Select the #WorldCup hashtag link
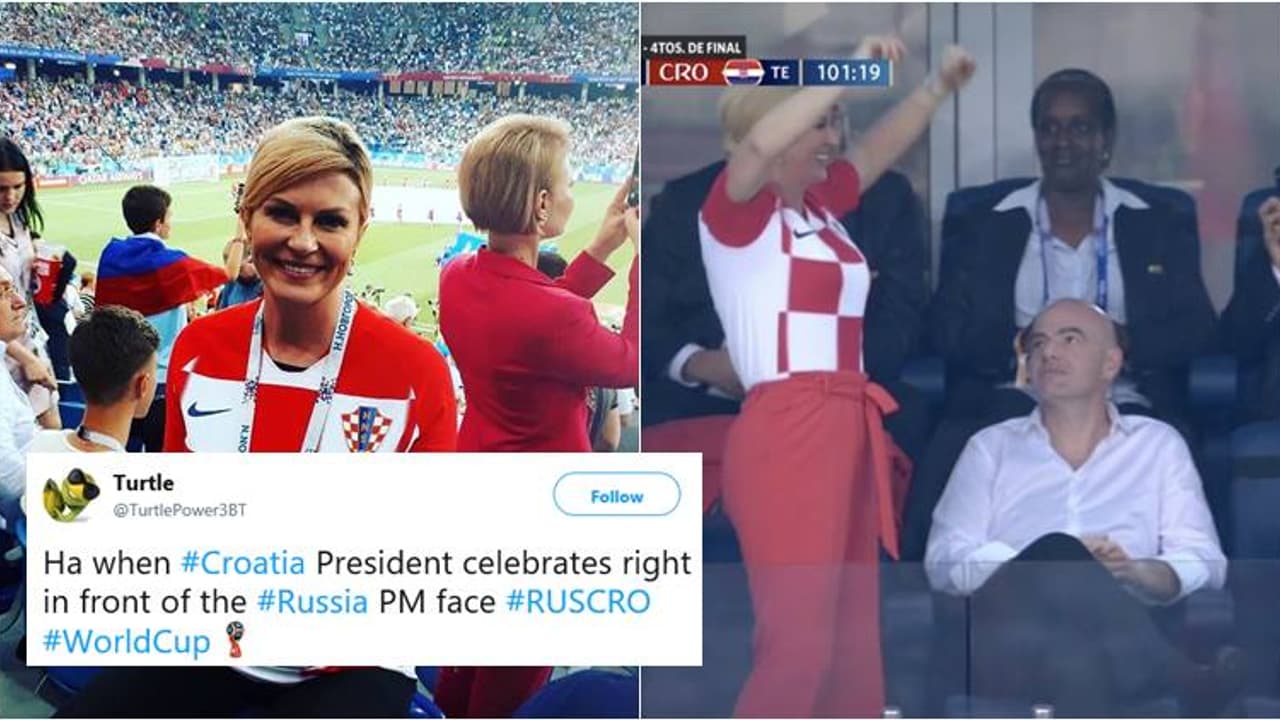The height and width of the screenshot is (720, 1280). 126,641
